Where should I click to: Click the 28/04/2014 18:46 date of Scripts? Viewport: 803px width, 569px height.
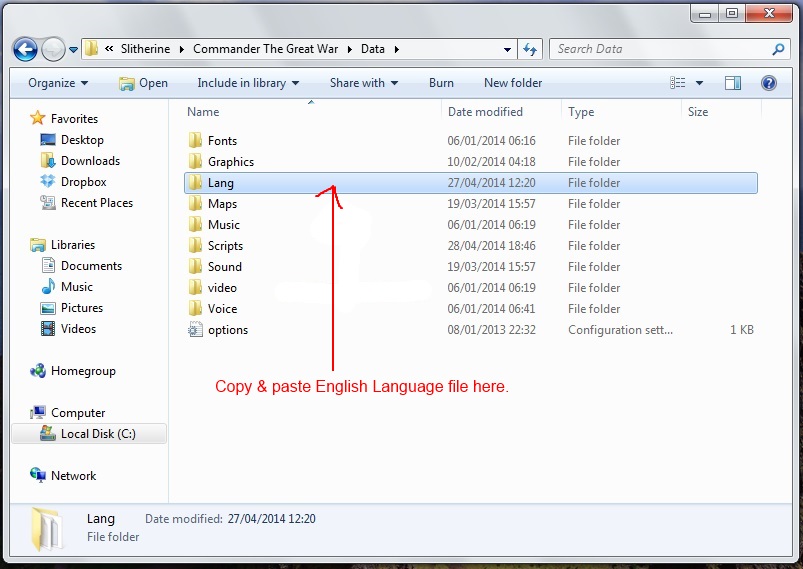pyautogui.click(x=491, y=245)
